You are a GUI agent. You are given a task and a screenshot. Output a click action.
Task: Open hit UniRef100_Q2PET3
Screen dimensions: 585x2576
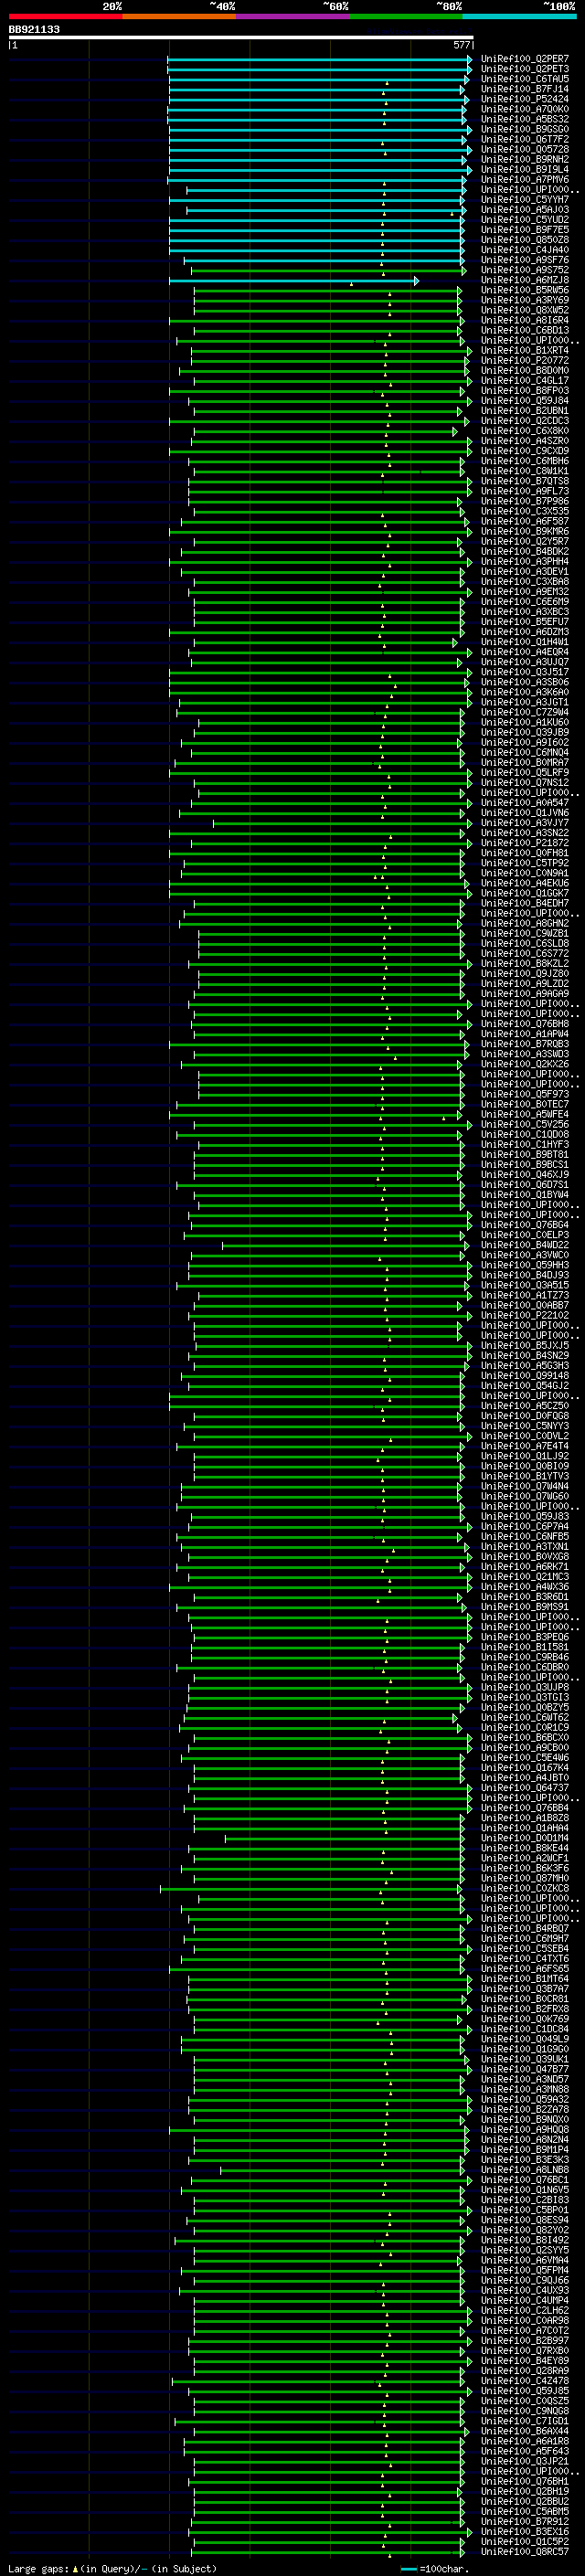point(525,69)
